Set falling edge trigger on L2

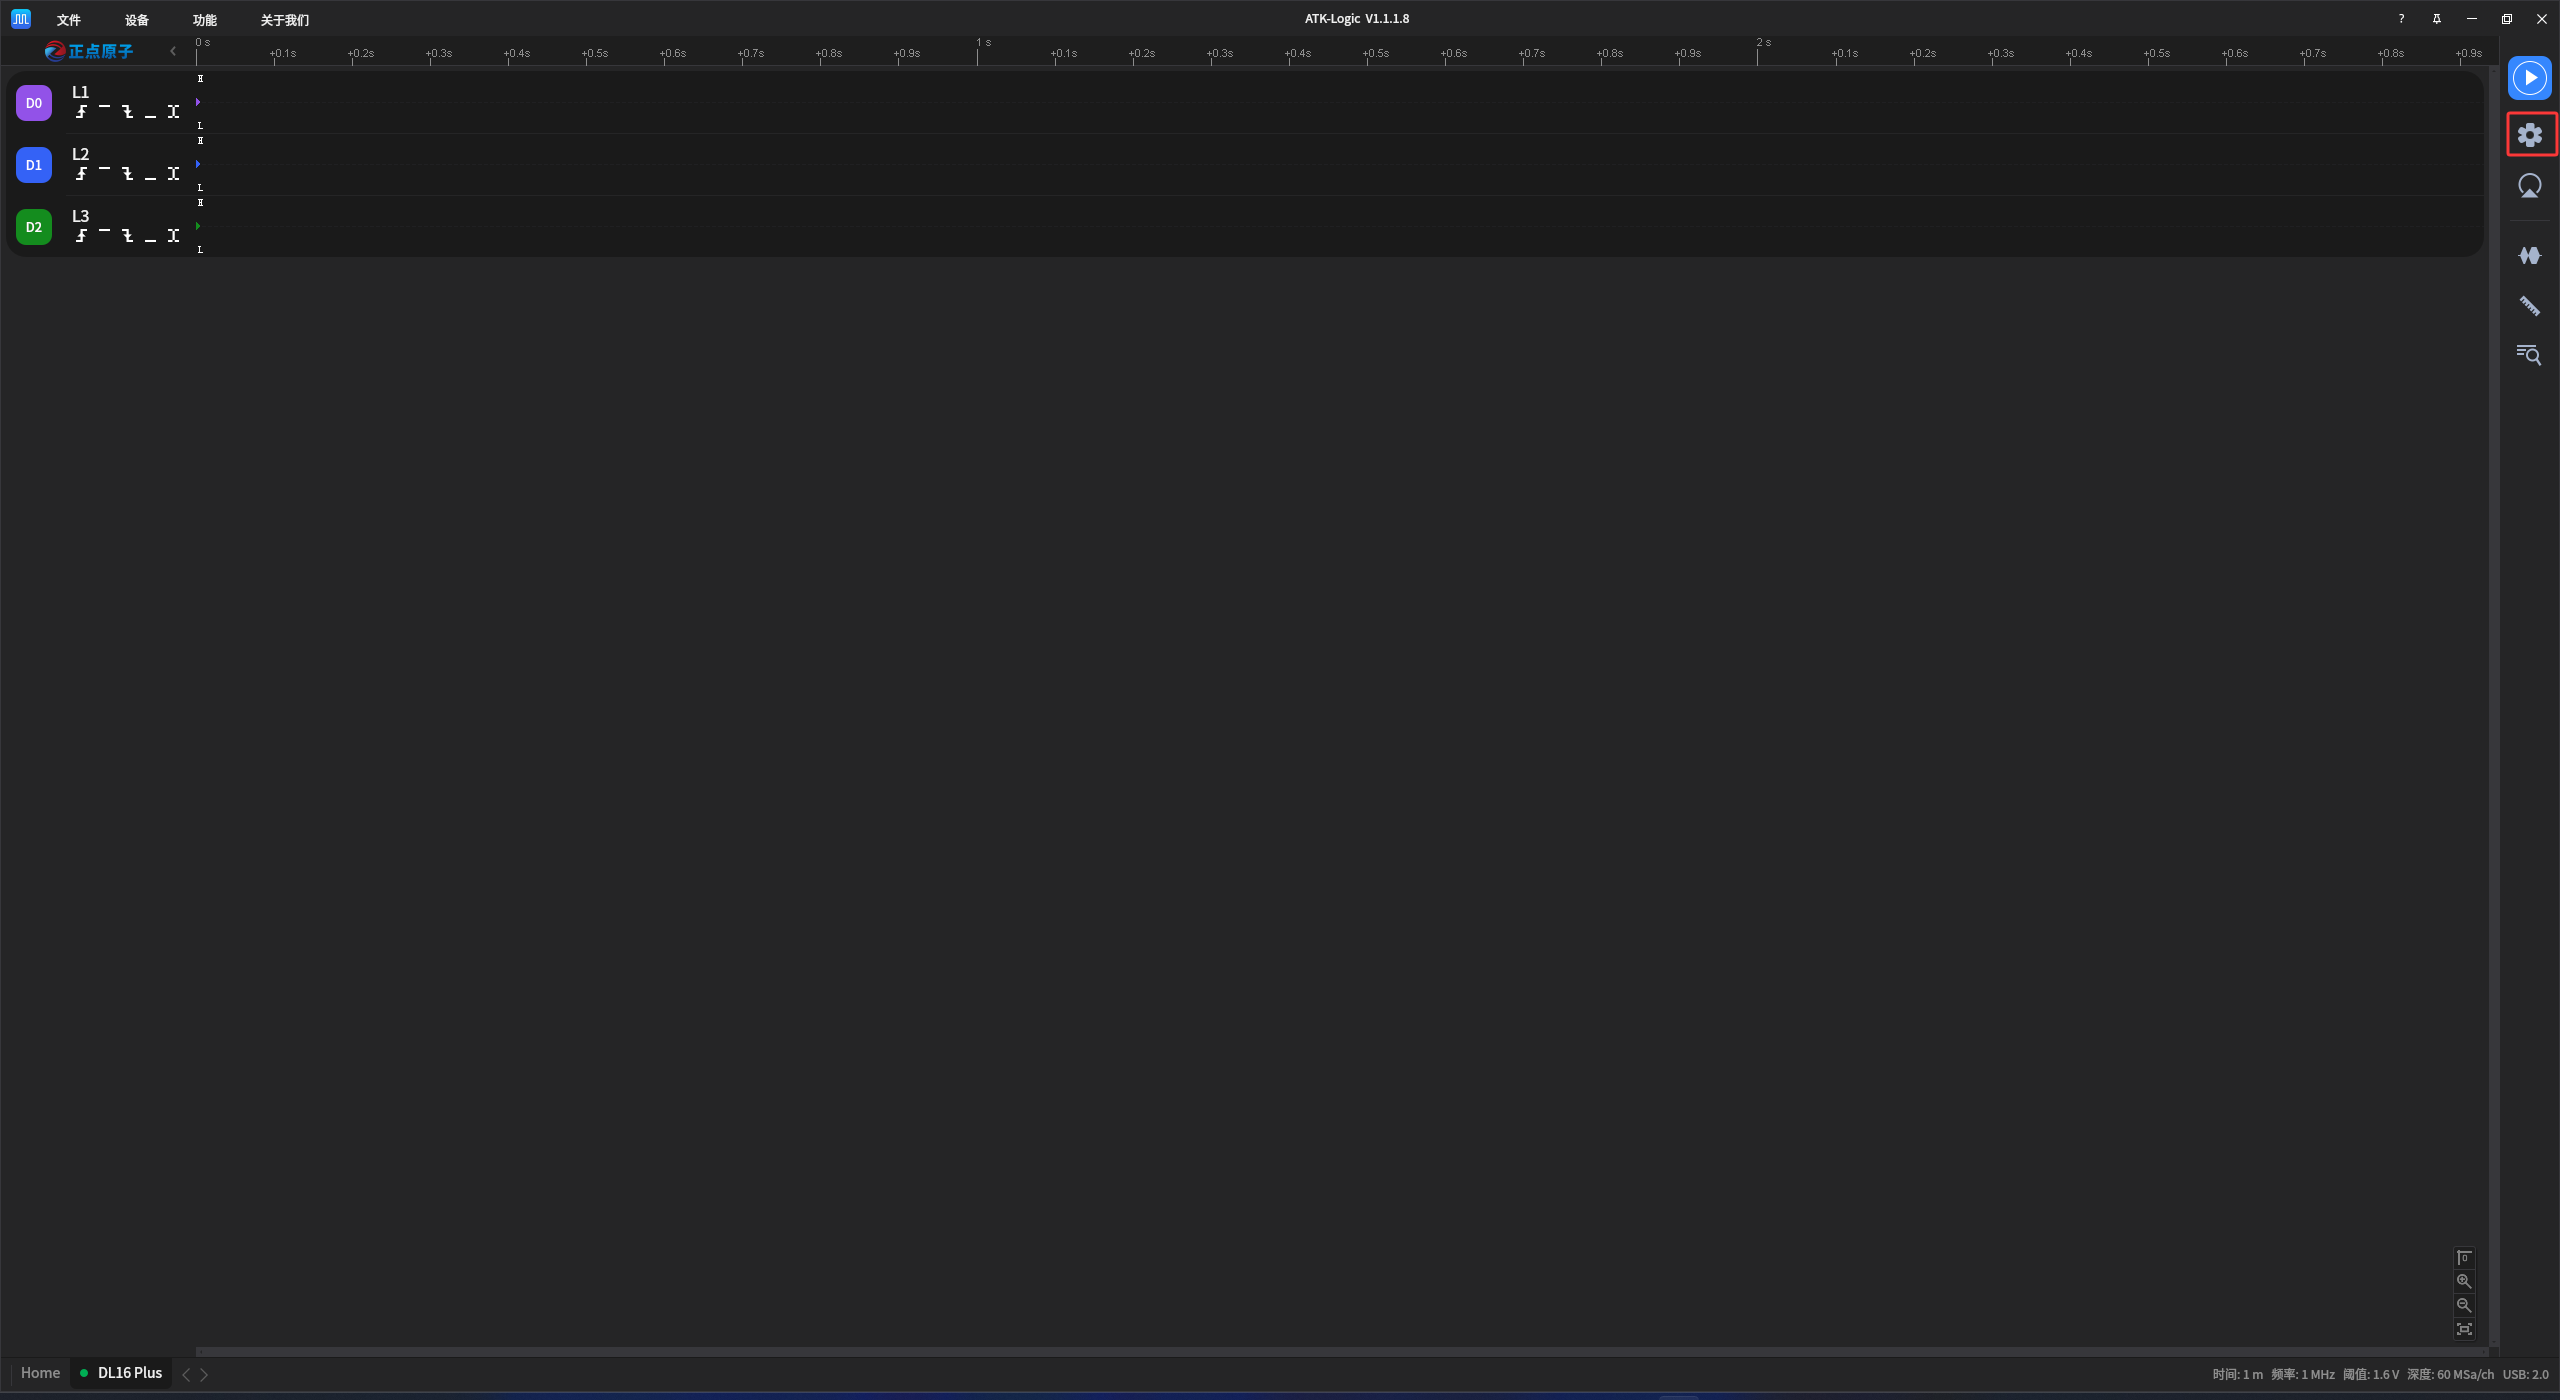127,174
